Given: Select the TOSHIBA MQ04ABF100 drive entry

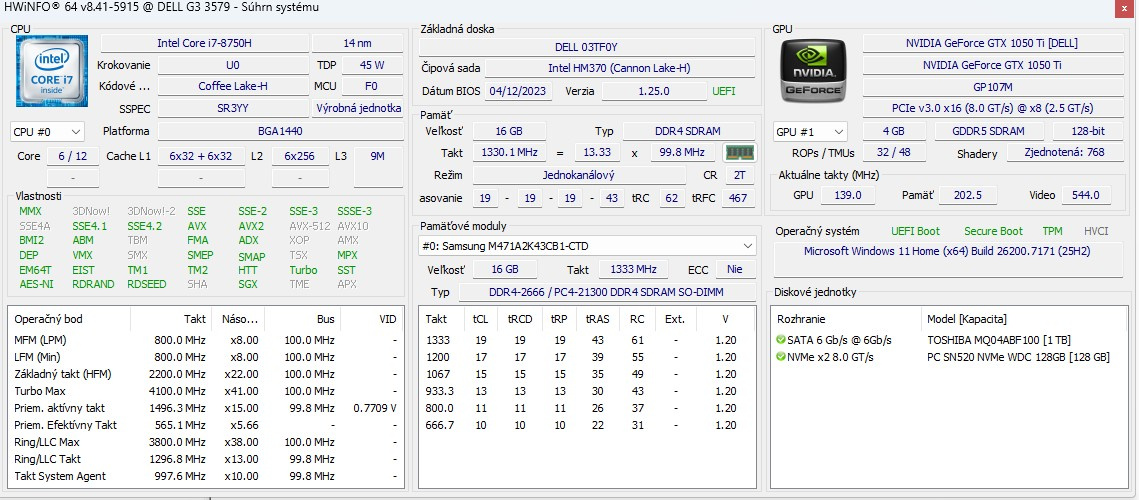Looking at the screenshot, I should (990, 340).
